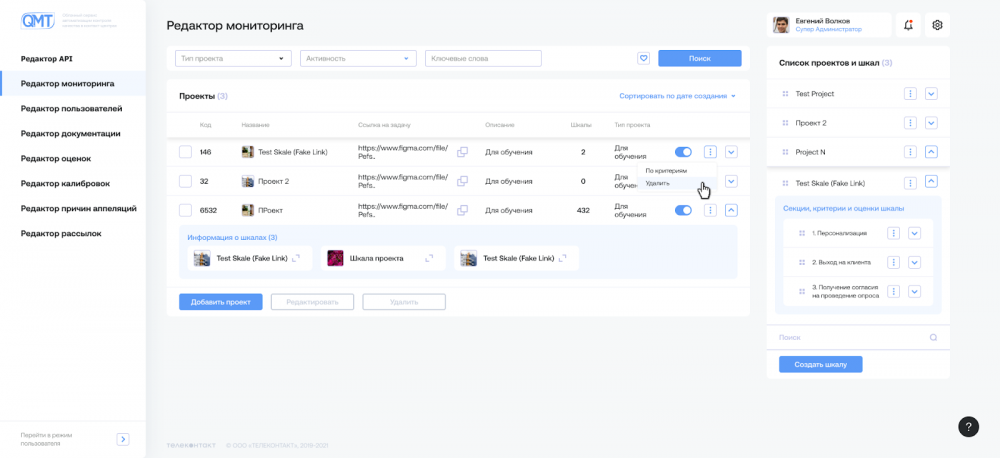Screen dimensions: 1000x458
Task: Go to Редактор пользователей in sidebar
Action: click(71, 108)
